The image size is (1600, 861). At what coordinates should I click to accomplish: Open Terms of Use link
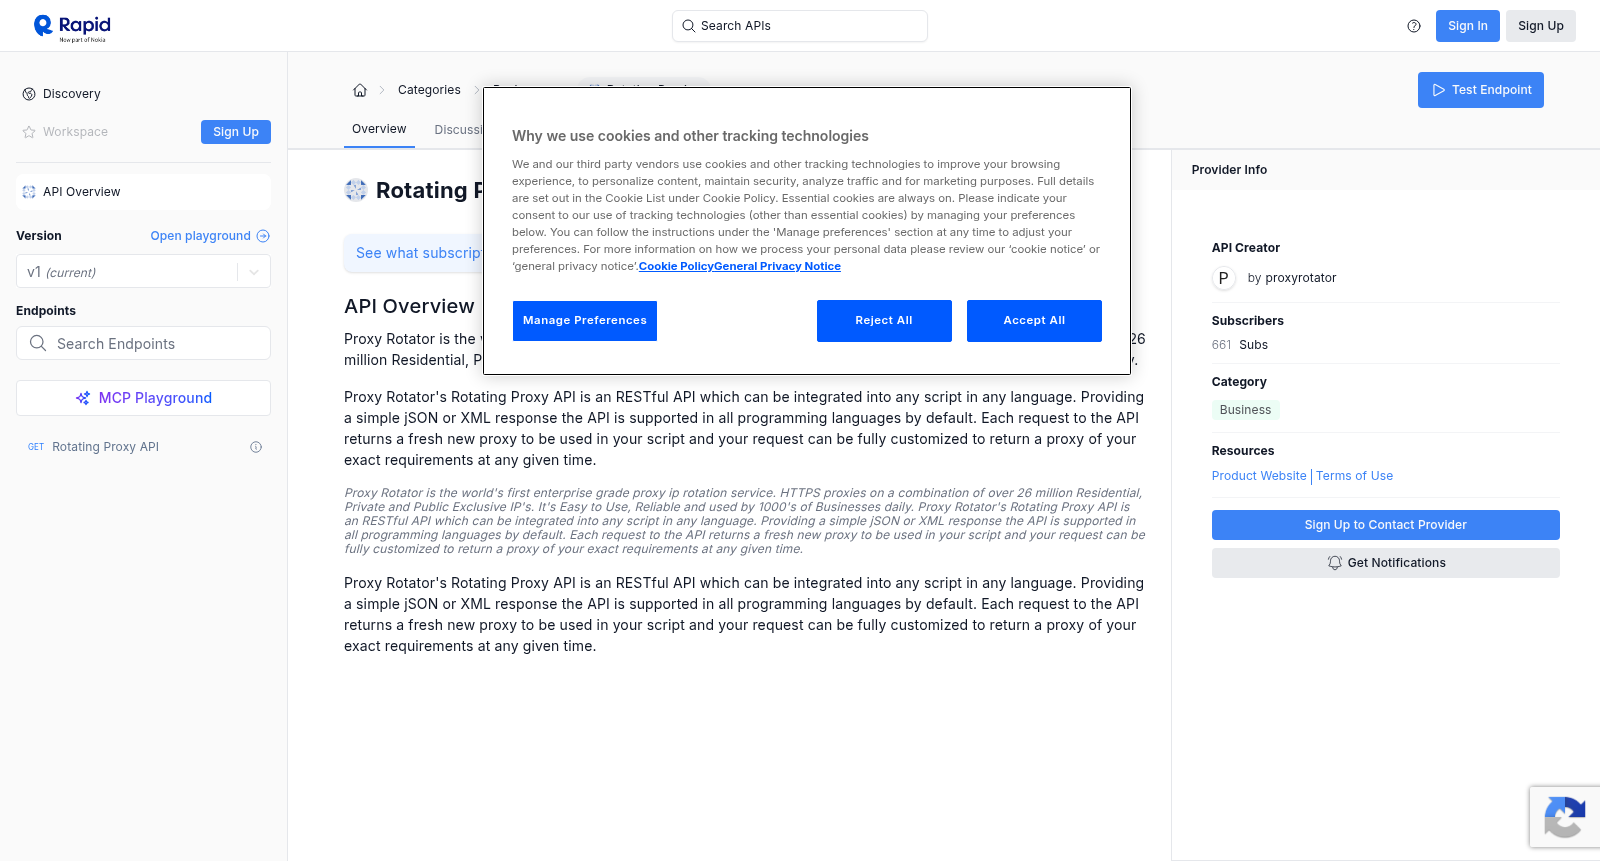click(1354, 476)
